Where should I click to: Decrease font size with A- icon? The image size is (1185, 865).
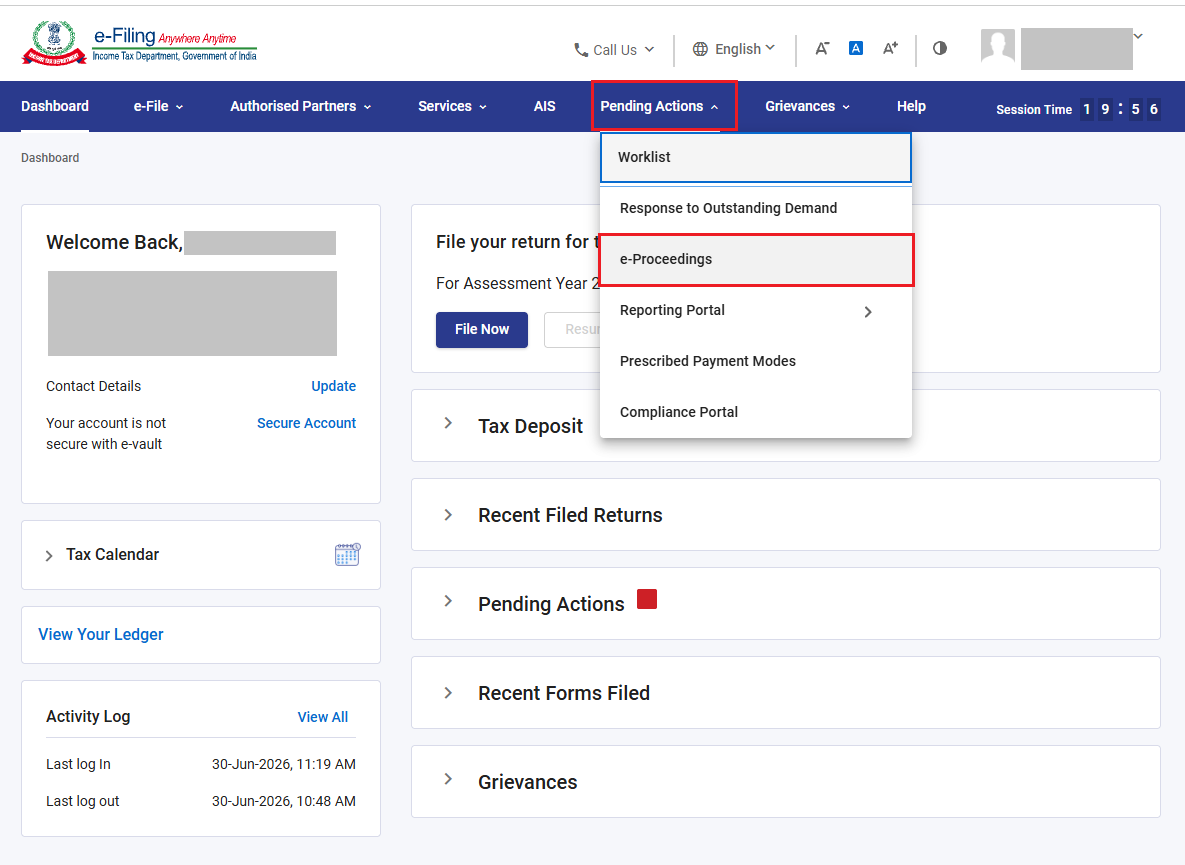(x=822, y=48)
